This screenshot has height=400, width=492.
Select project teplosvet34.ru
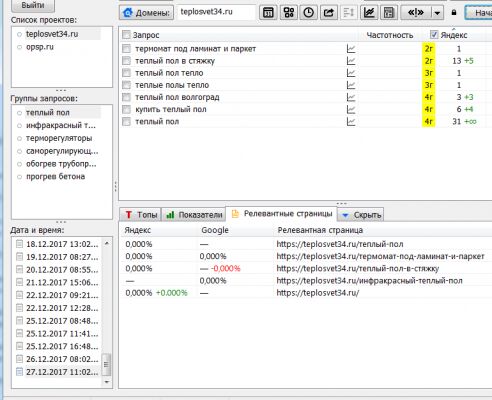(52, 34)
